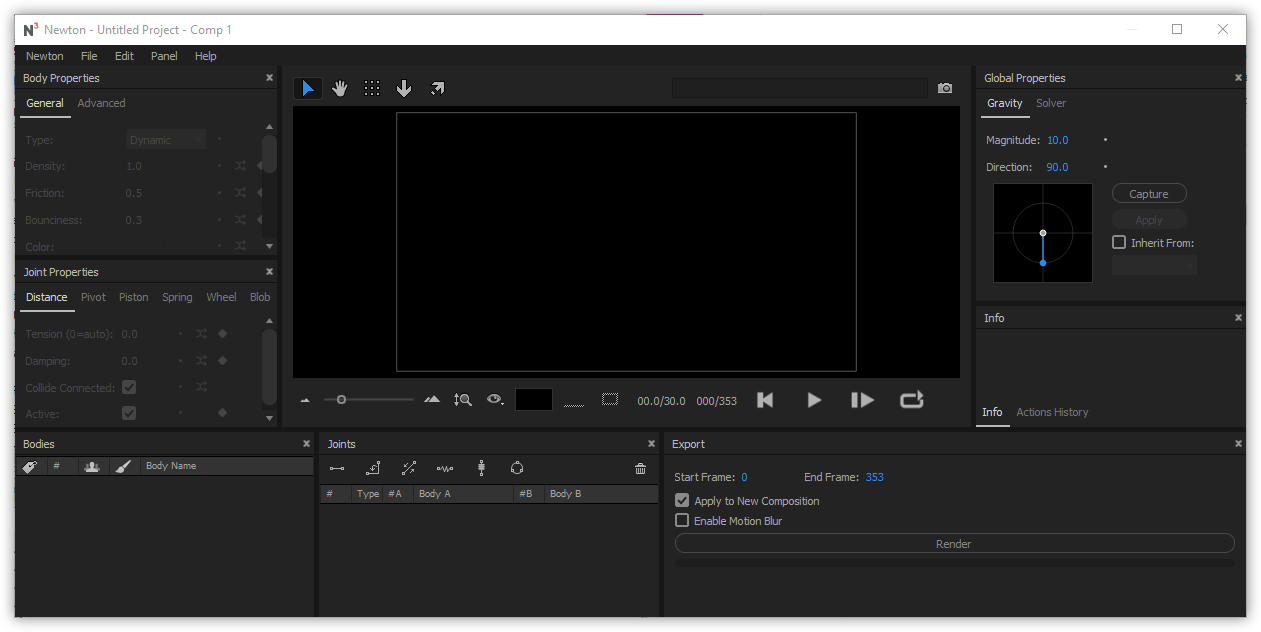The width and height of the screenshot is (1261, 632).
Task: Select the arrow selection tool
Action: (x=308, y=89)
